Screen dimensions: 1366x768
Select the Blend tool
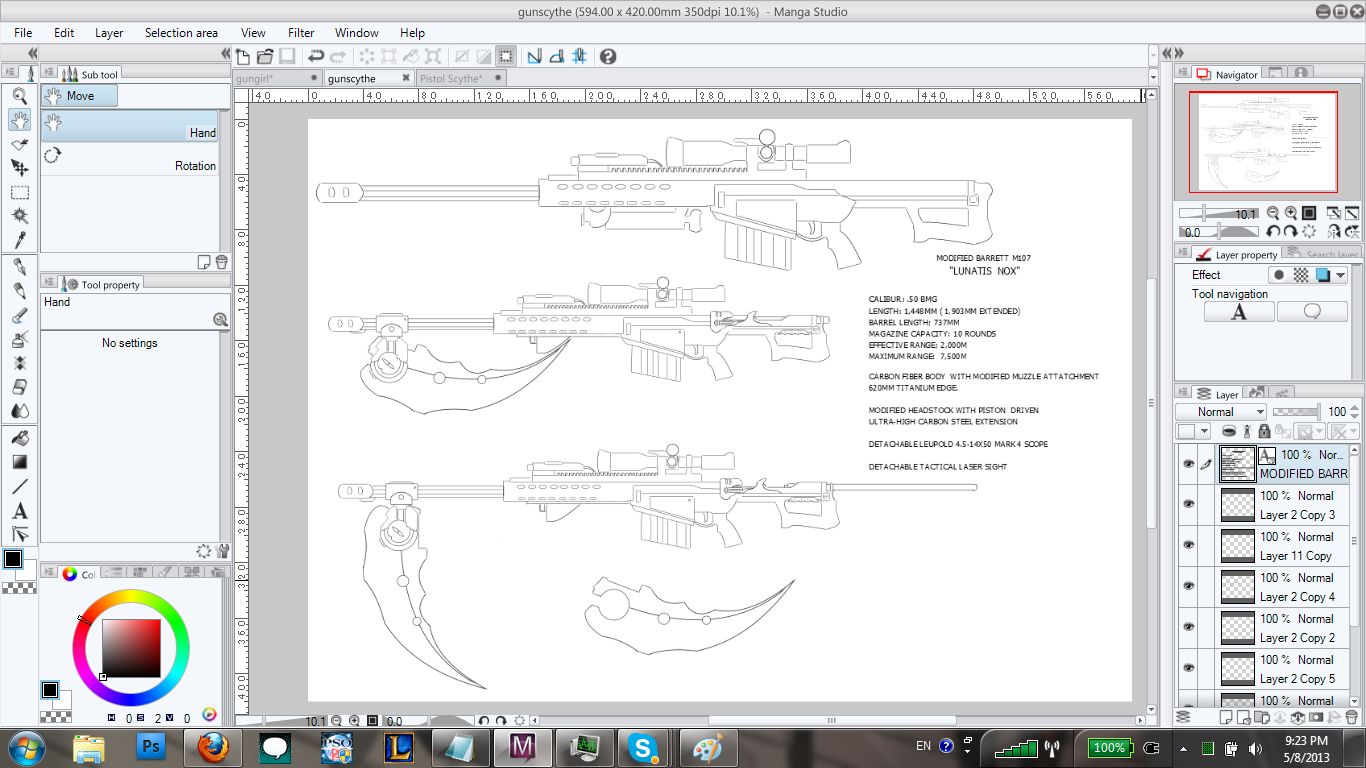click(x=19, y=411)
